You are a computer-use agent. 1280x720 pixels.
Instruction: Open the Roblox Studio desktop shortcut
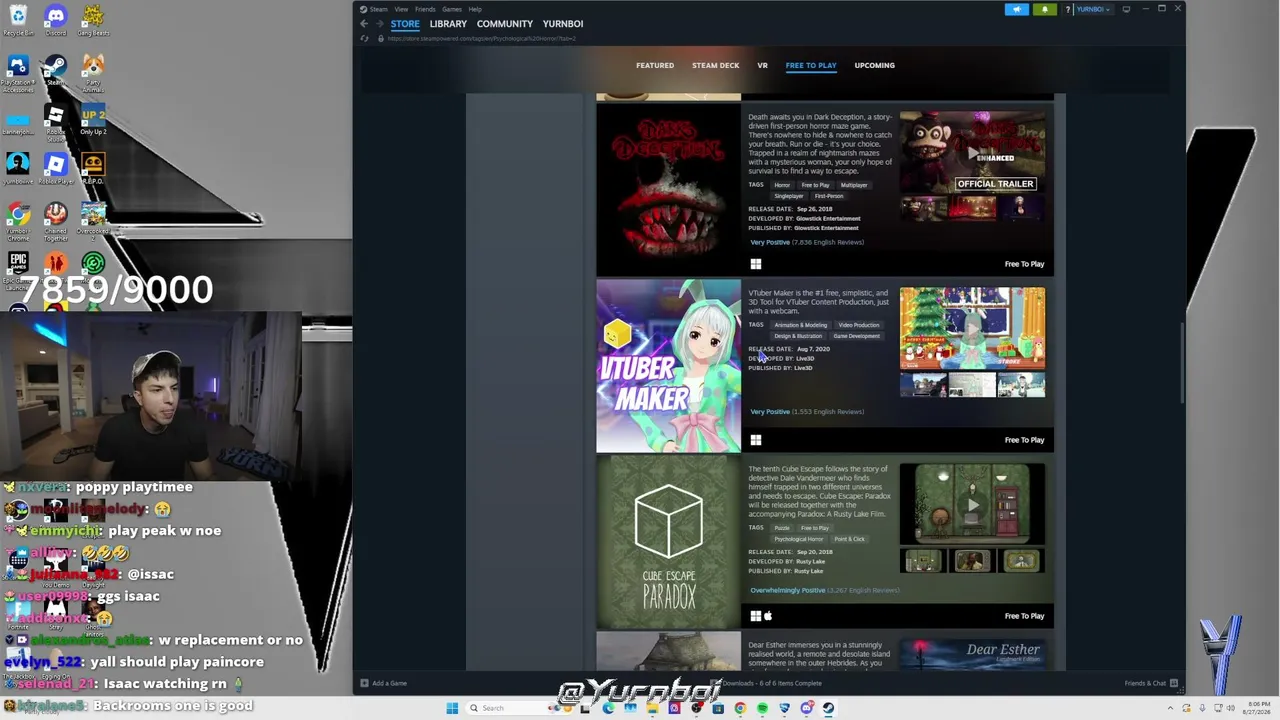[x=56, y=123]
